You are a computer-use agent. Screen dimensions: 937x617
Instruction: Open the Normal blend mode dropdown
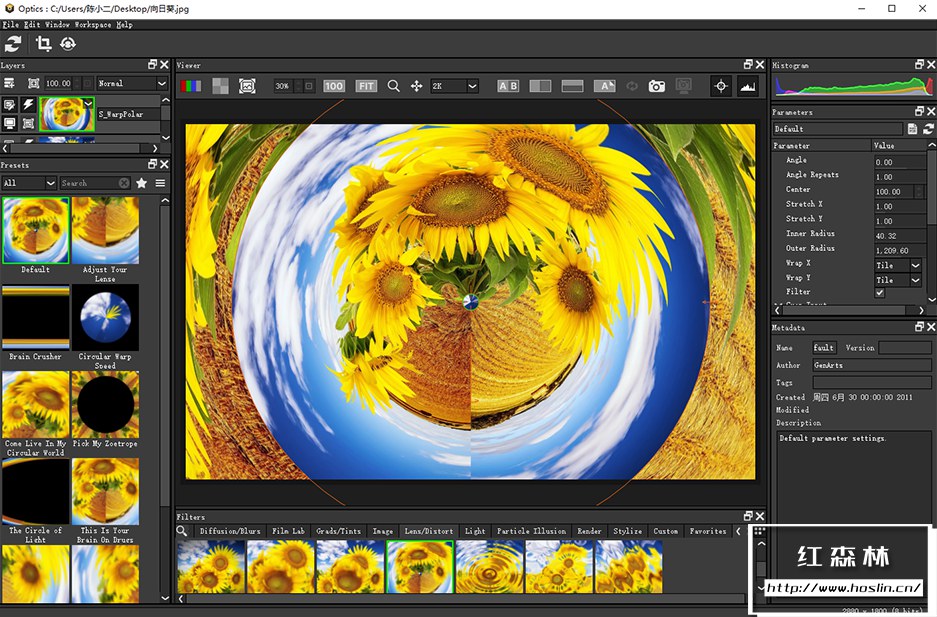(x=132, y=83)
